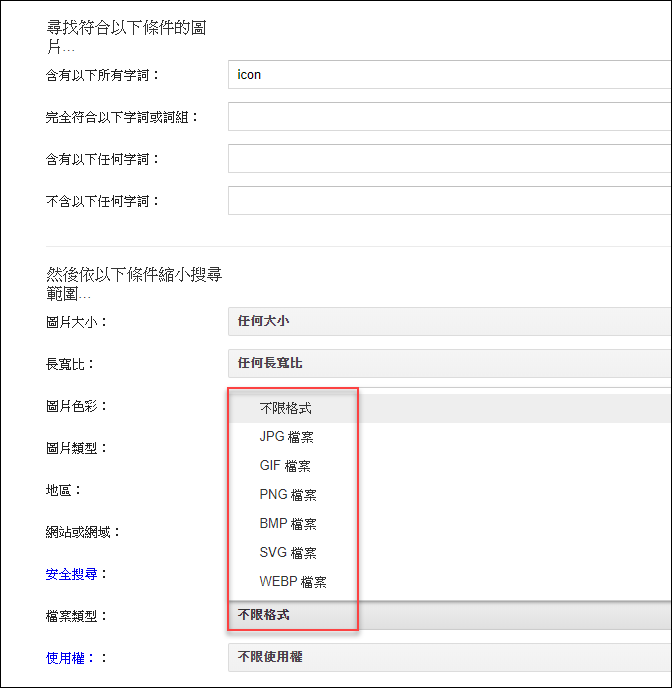This screenshot has height=688, width=672.
Task: Click the 圖片大小 label text
Action: pos(76,322)
